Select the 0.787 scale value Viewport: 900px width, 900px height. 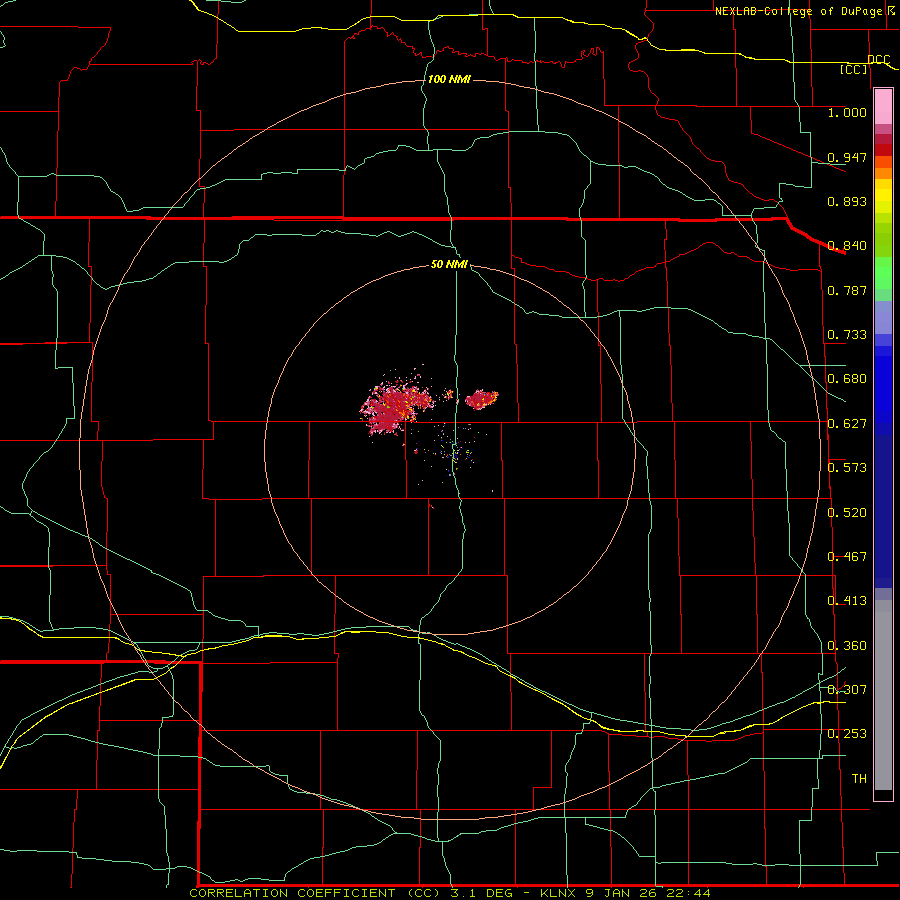tap(847, 290)
